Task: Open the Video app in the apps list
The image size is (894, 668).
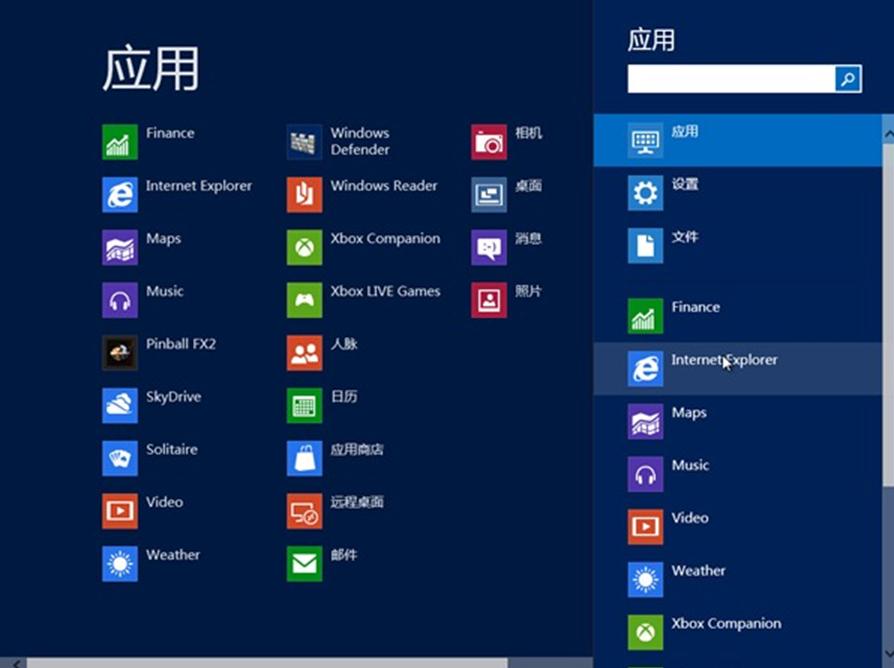Action: [120, 511]
